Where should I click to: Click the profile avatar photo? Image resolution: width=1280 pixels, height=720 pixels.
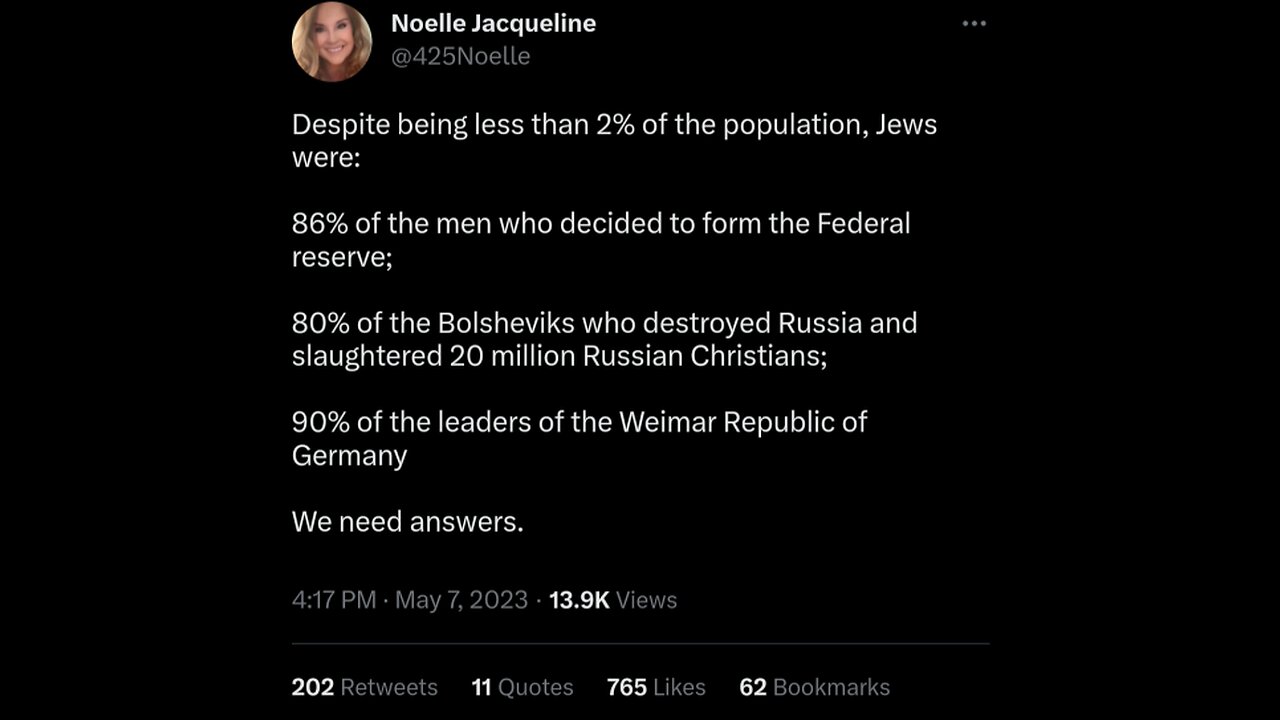[x=332, y=41]
